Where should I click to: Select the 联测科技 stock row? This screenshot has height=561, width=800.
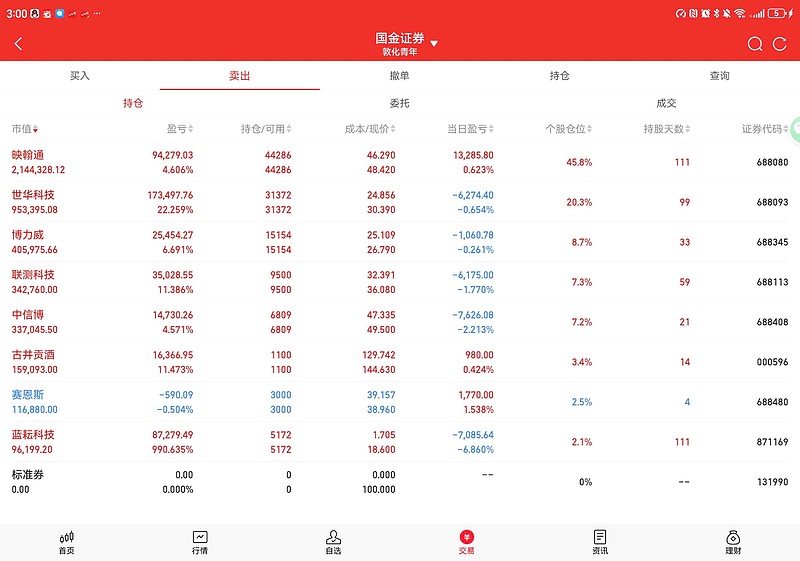[x=400, y=282]
